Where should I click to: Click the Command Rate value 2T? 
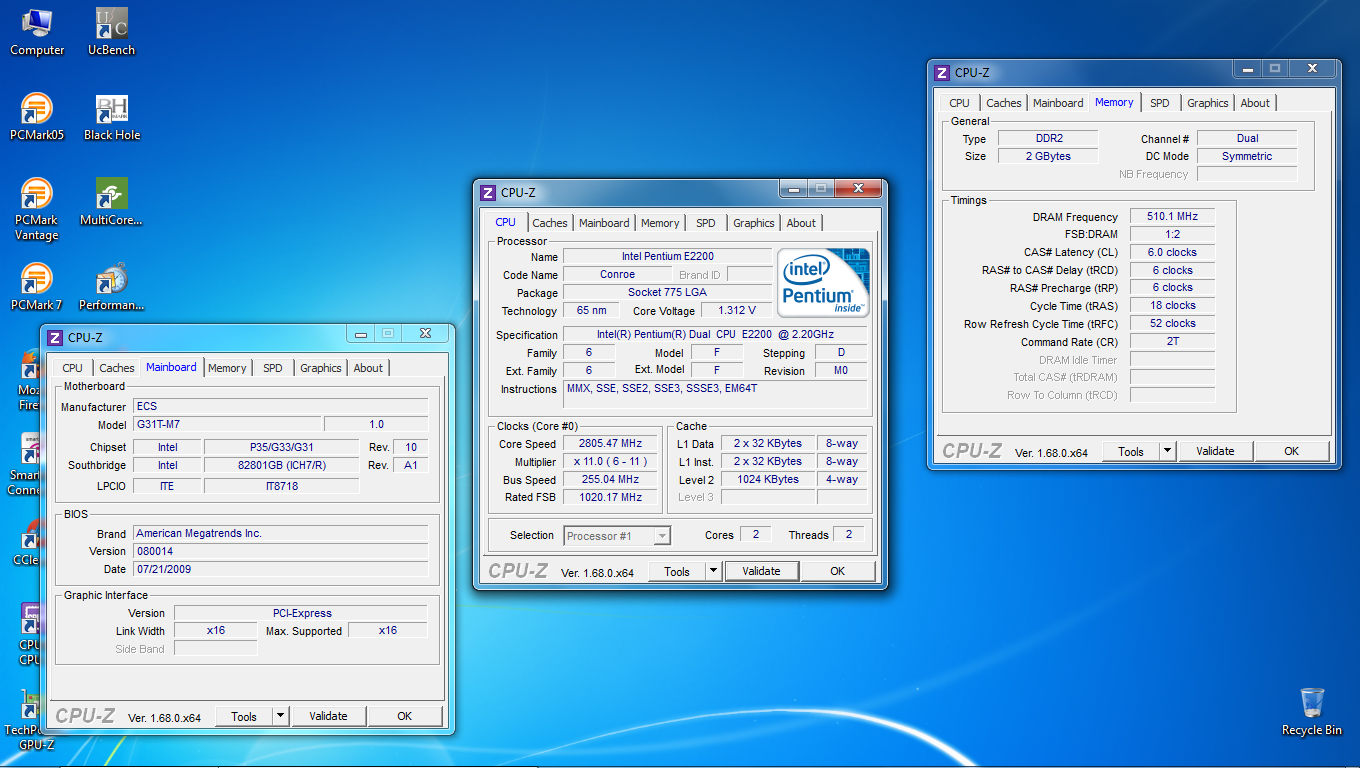tap(1172, 342)
